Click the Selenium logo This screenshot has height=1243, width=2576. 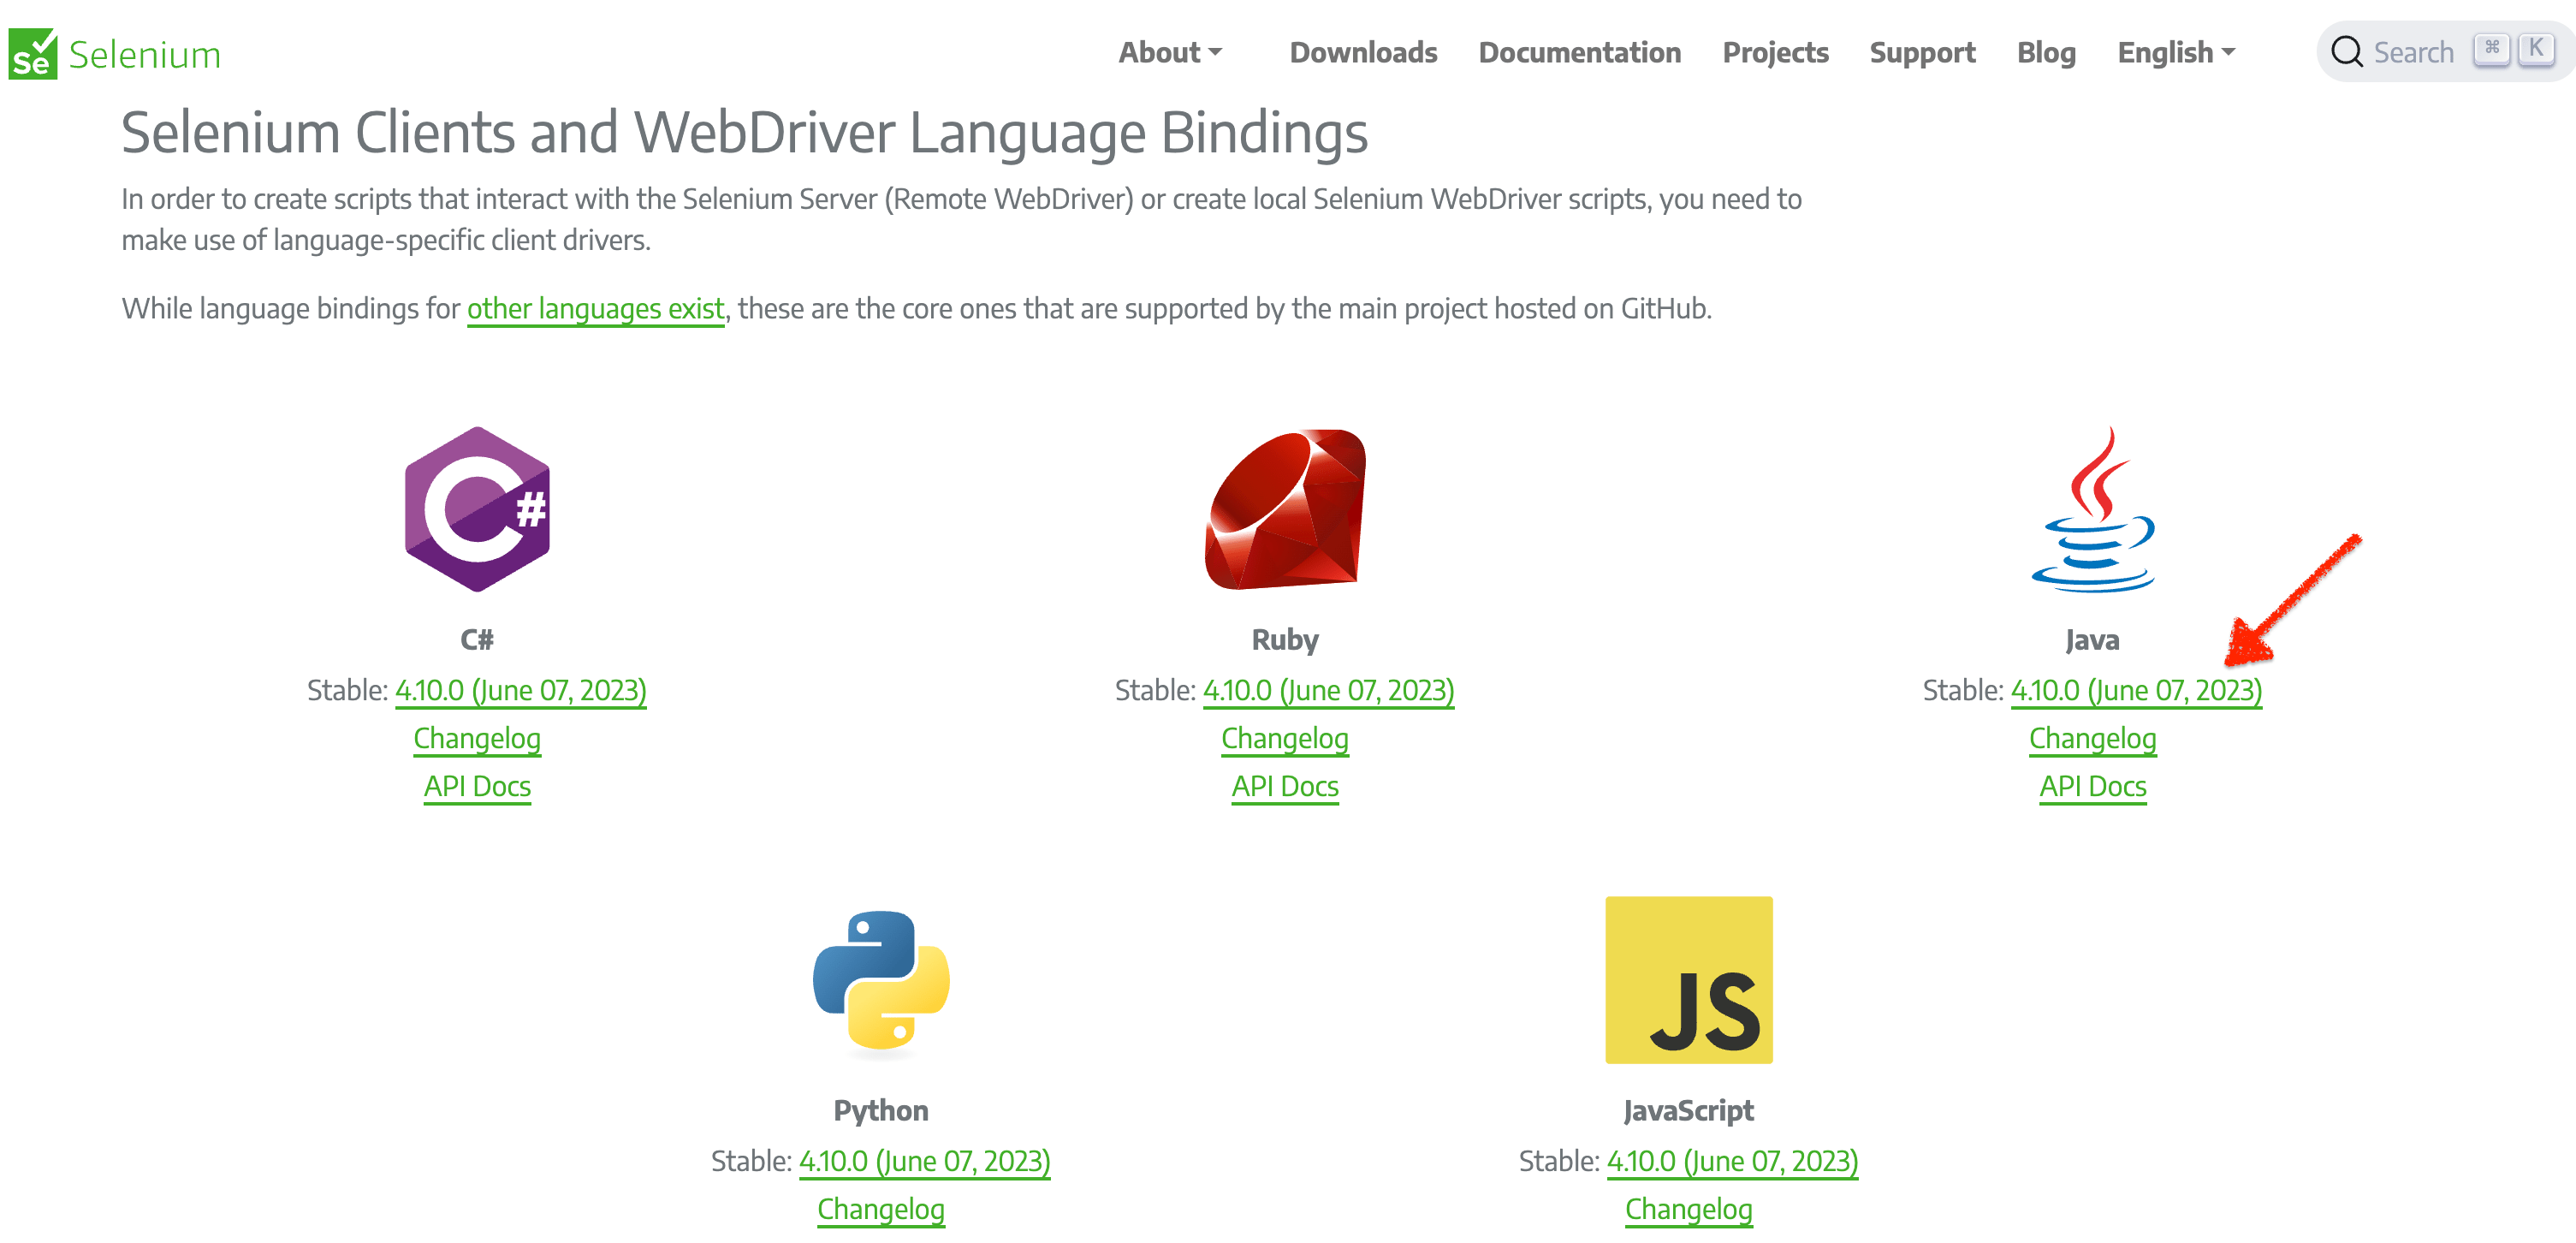coord(113,52)
